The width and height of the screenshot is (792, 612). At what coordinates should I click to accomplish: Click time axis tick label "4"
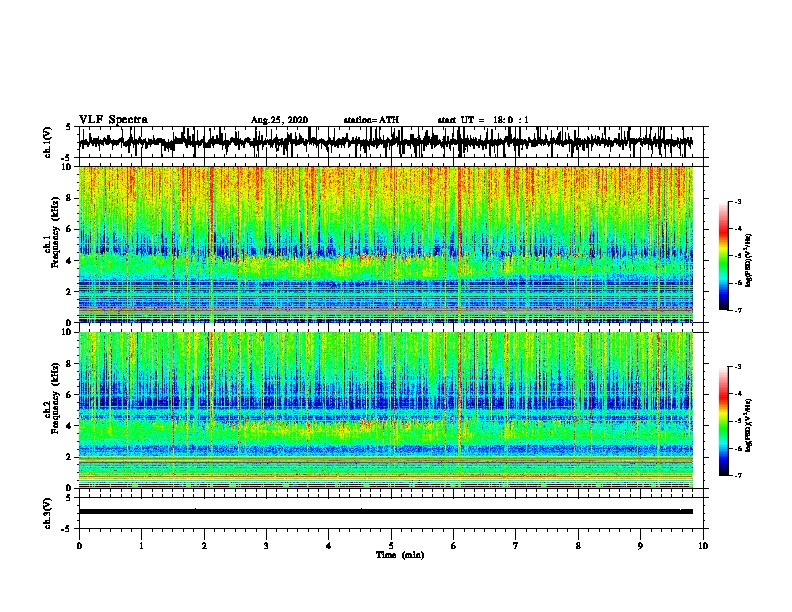pos(328,546)
